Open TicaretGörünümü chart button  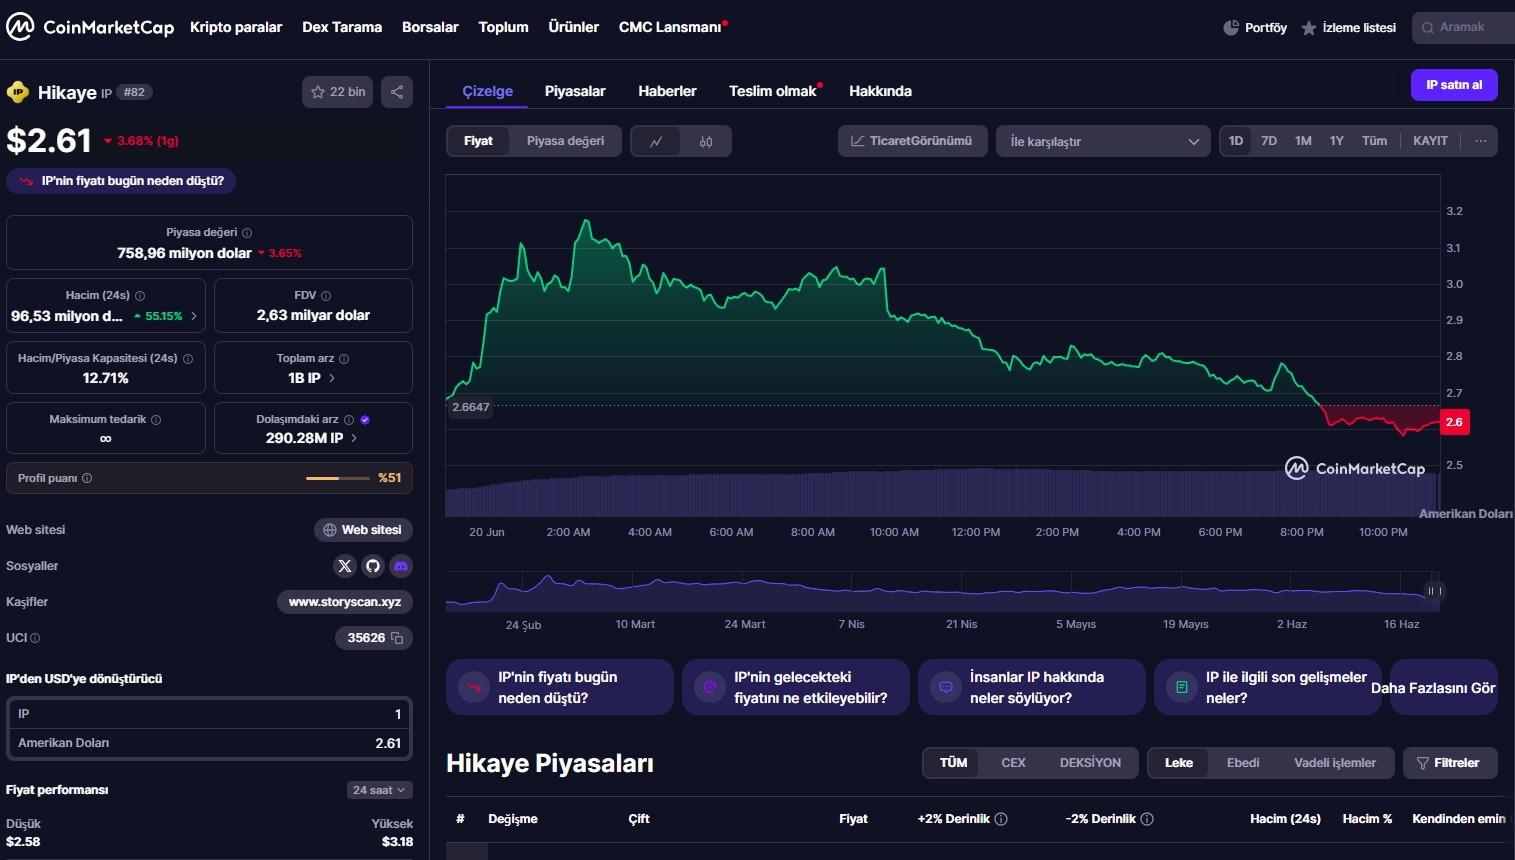(912, 141)
